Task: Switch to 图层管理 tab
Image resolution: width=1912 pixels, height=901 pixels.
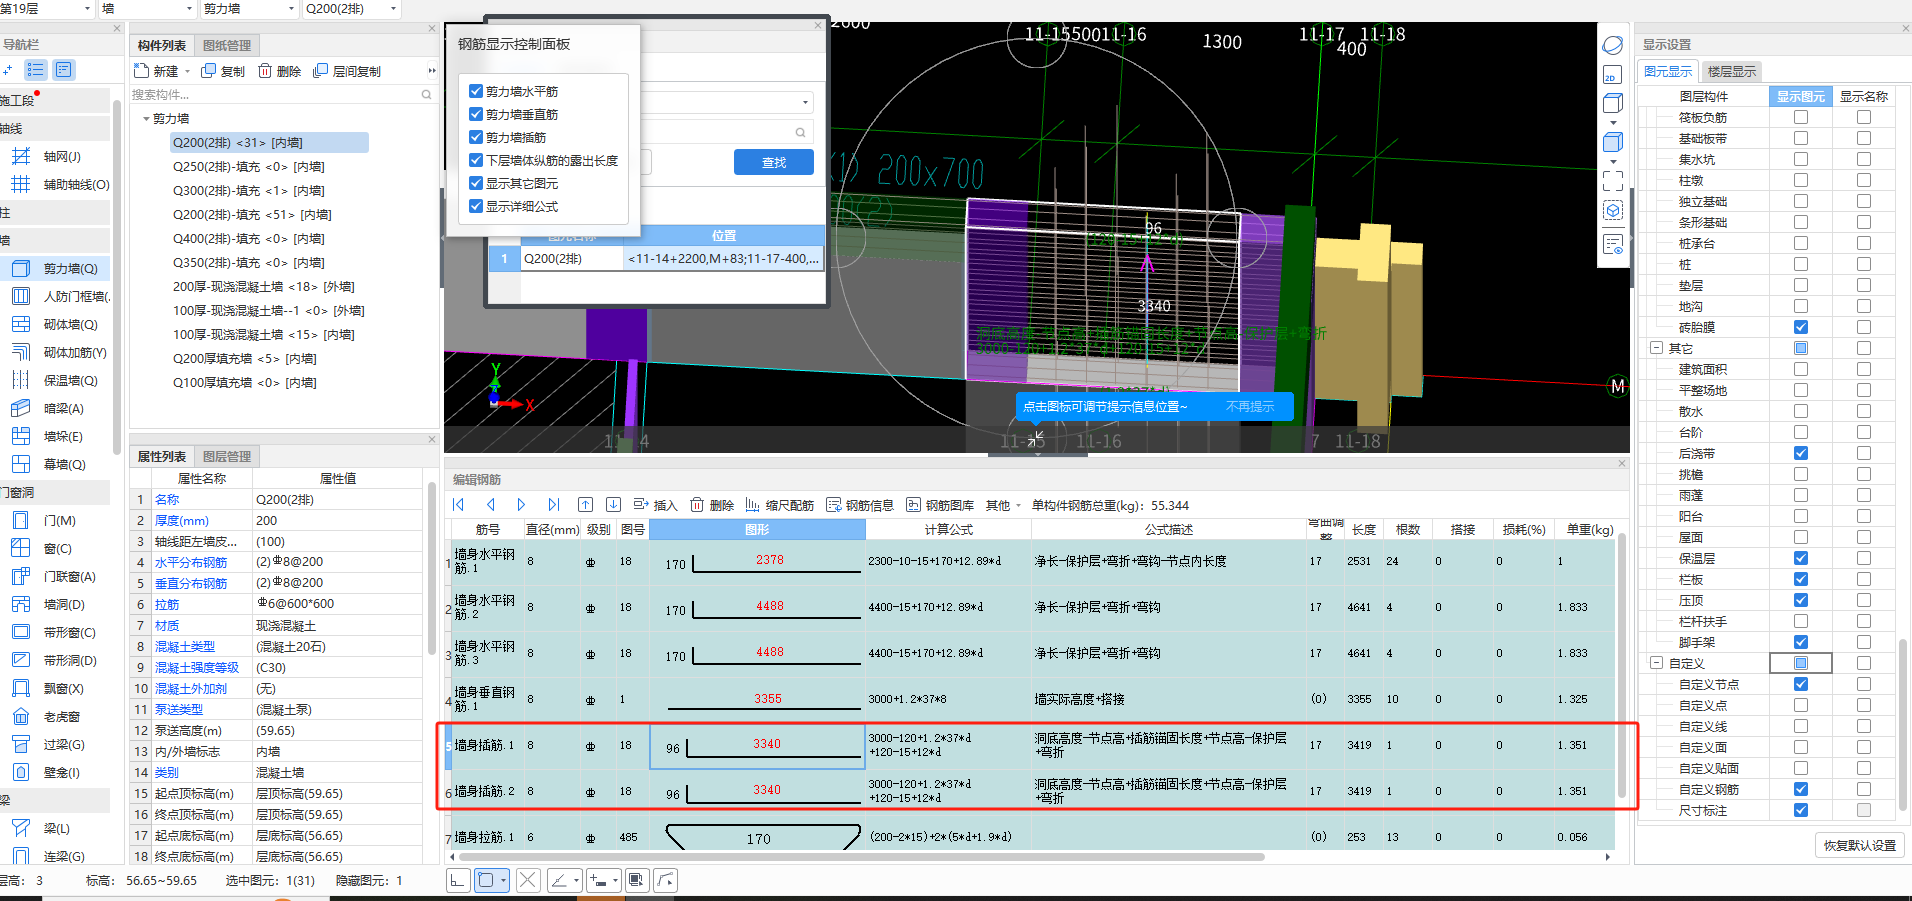Action: [x=227, y=457]
